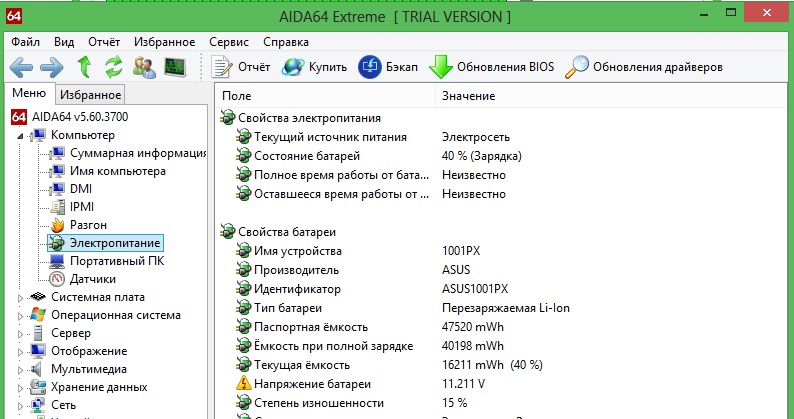
Task: Expand the Отображение node
Action: coord(20,352)
